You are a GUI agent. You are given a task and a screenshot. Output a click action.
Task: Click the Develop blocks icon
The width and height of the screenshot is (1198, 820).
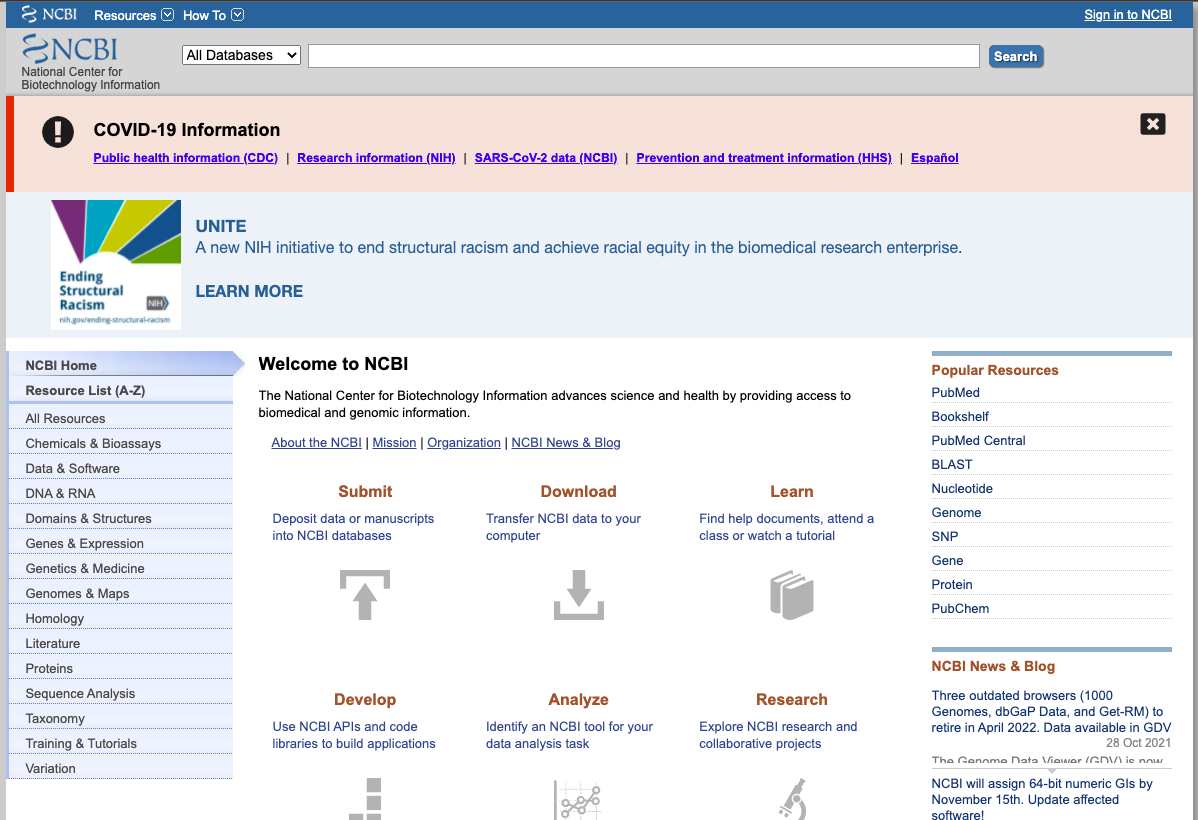pyautogui.click(x=366, y=799)
